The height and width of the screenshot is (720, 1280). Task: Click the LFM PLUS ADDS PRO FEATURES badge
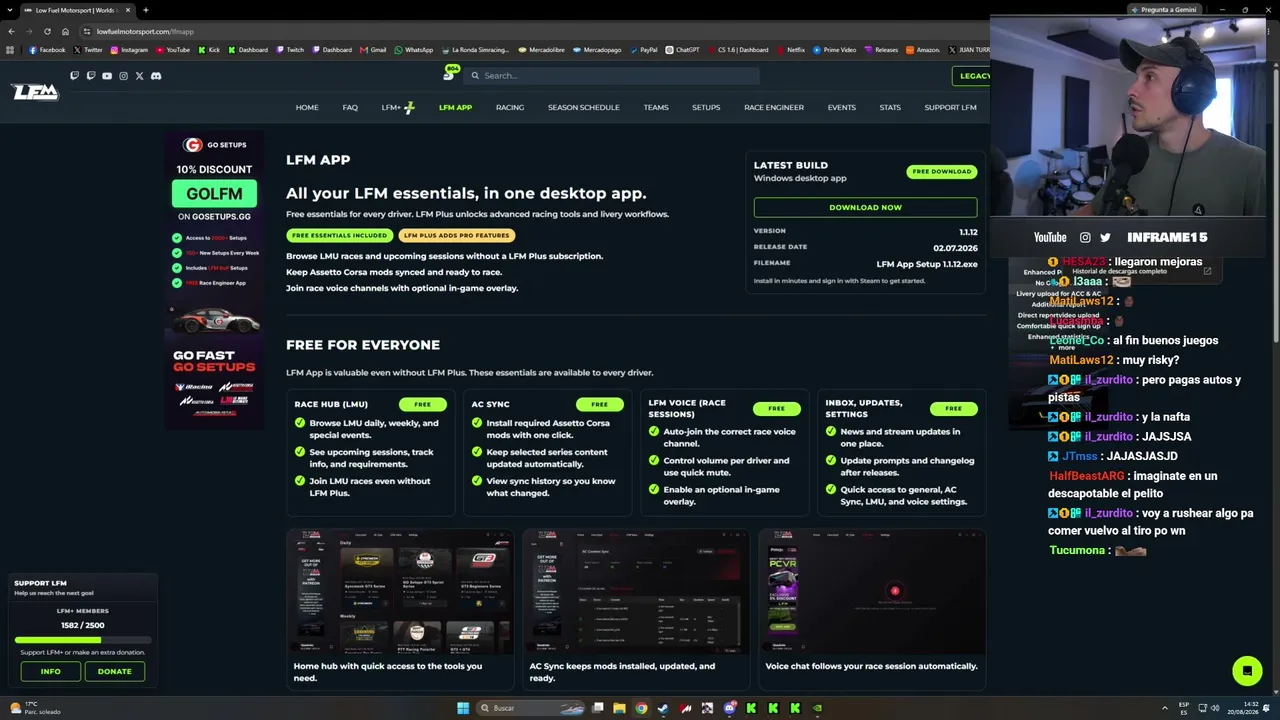point(456,236)
